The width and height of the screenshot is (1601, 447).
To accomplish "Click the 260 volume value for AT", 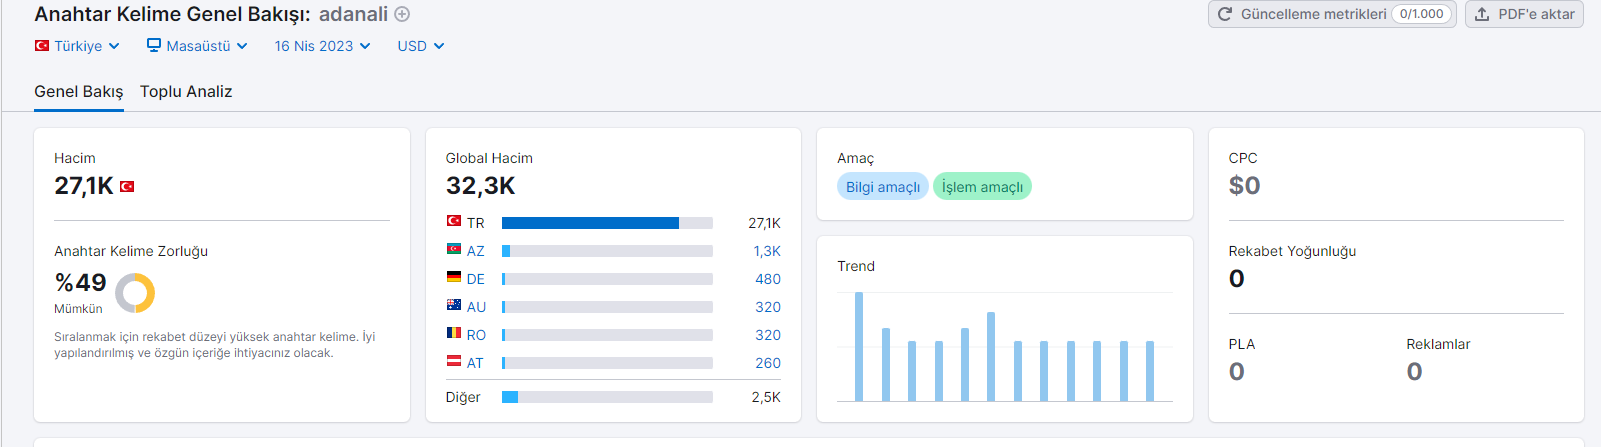I will coord(768,363).
